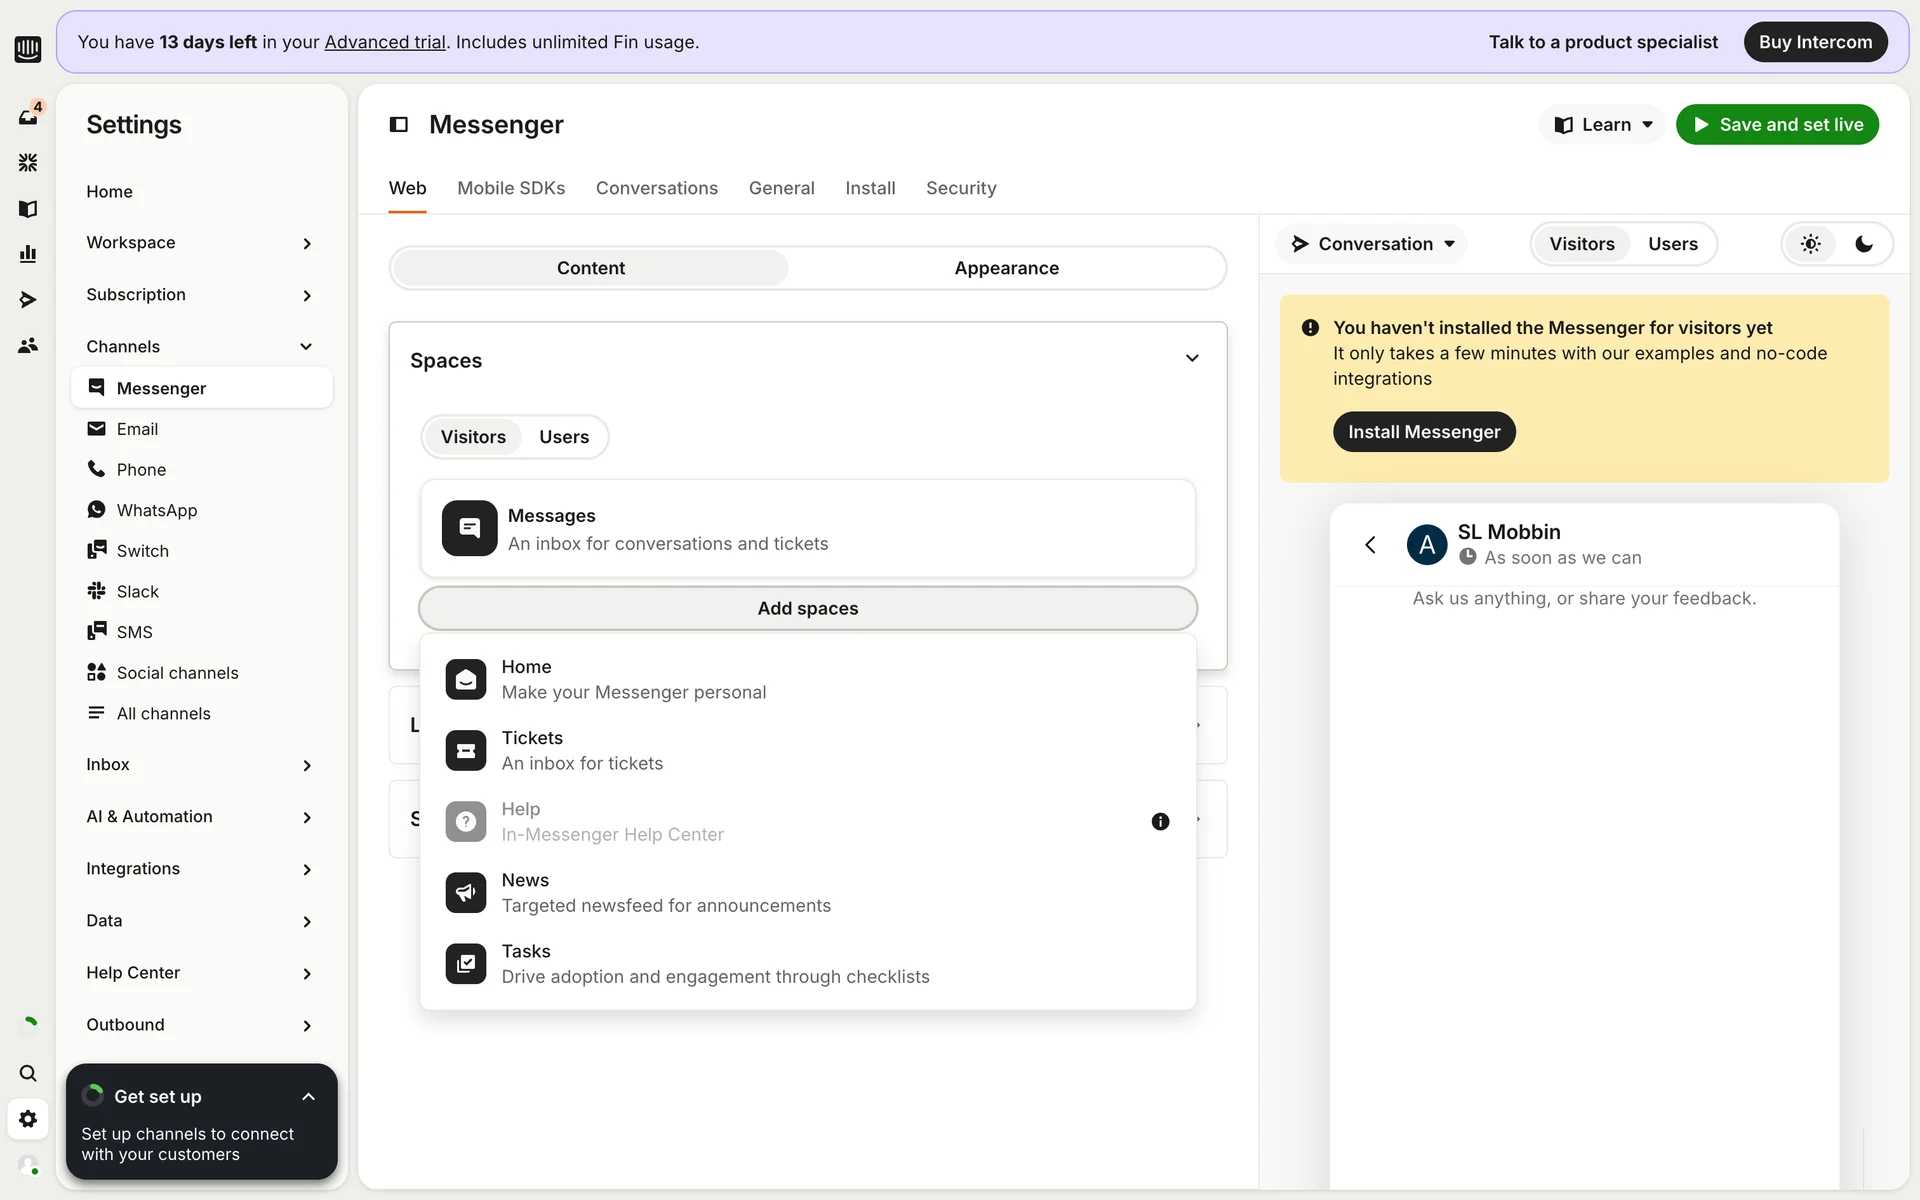Open the Conversation preview dropdown
This screenshot has height=1200, width=1920.
(x=1373, y=244)
